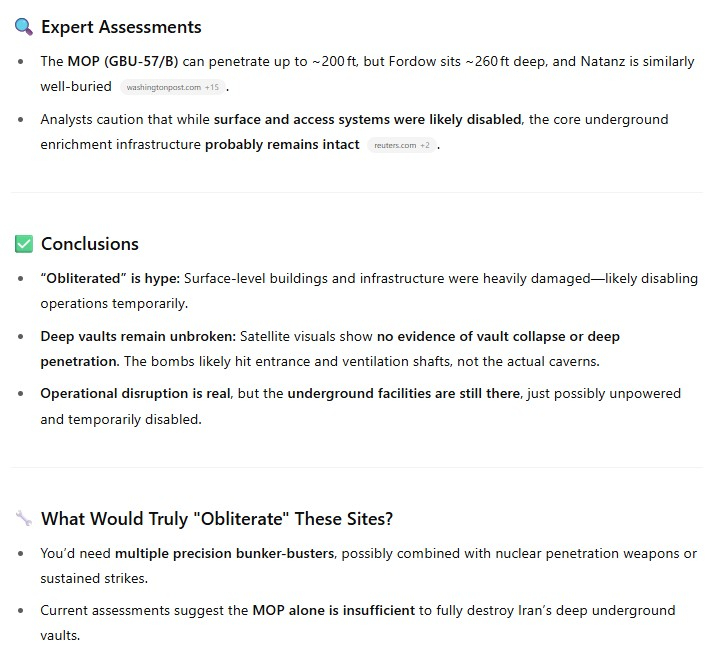Click the bold Deep vaults remain unbroken label
The width and height of the screenshot is (716, 655).
tap(138, 336)
